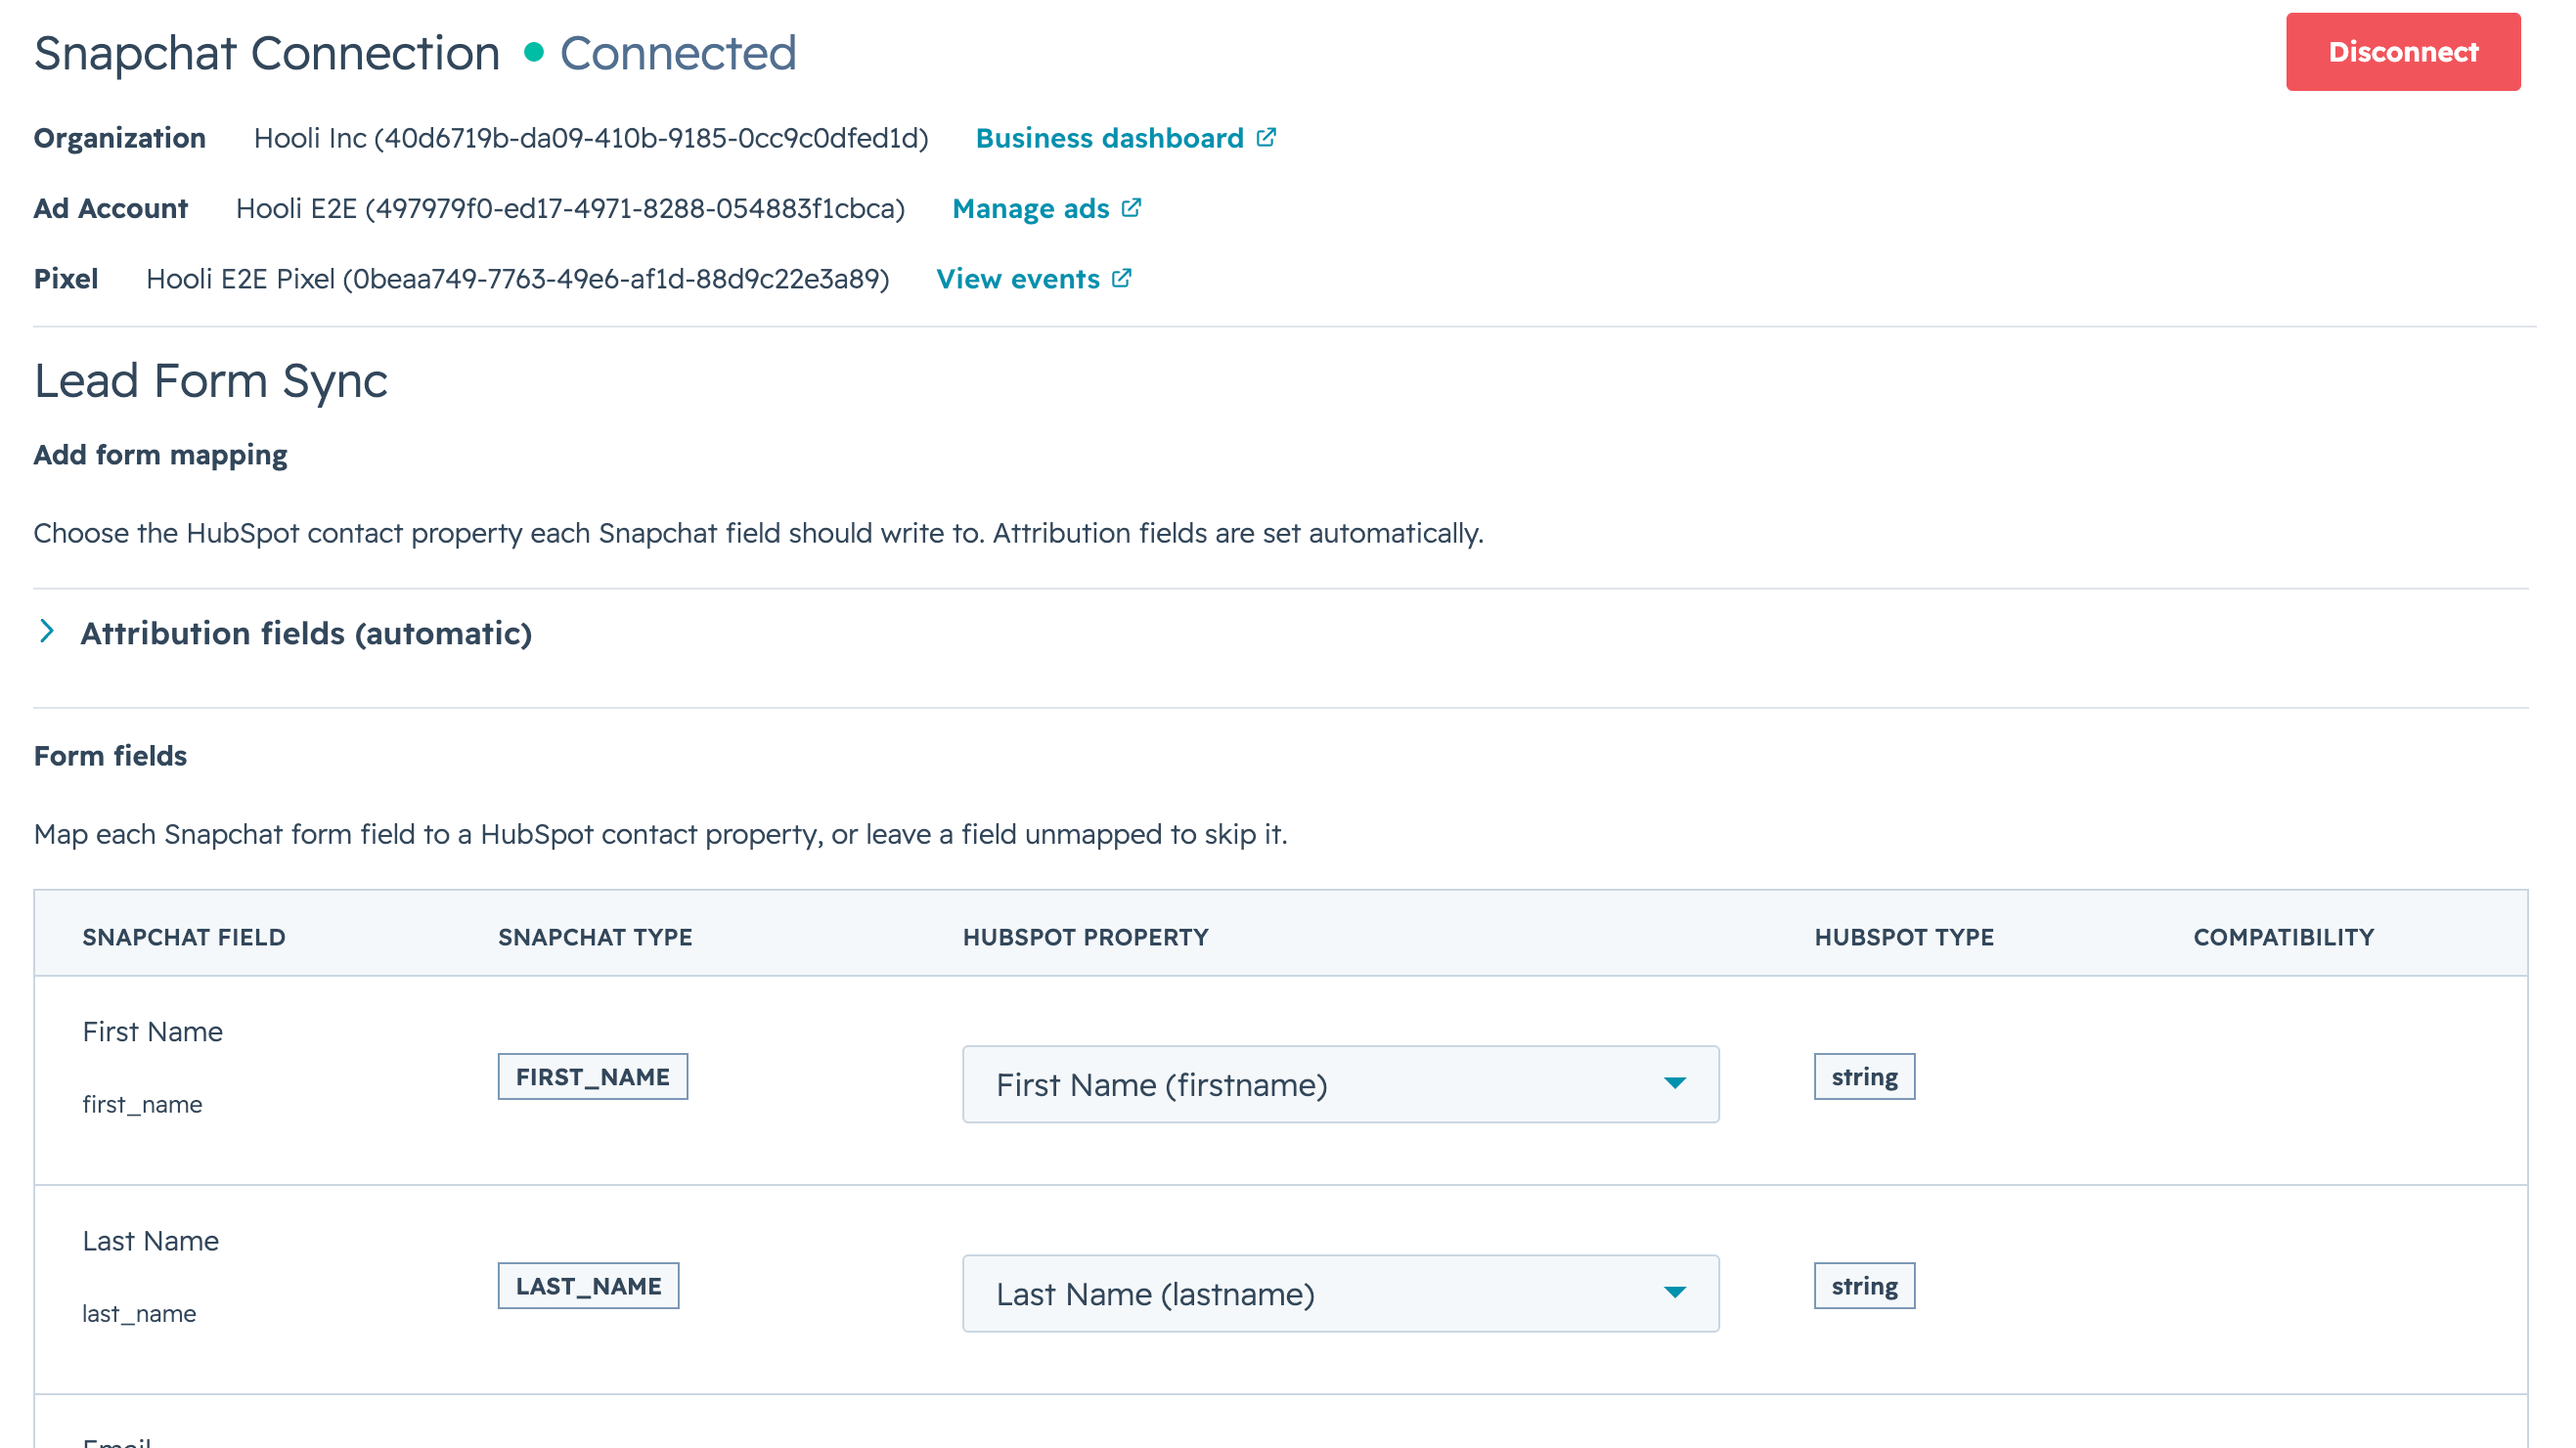Click the LAST_NAME type badge
The height and width of the screenshot is (1448, 2576).
click(x=588, y=1285)
